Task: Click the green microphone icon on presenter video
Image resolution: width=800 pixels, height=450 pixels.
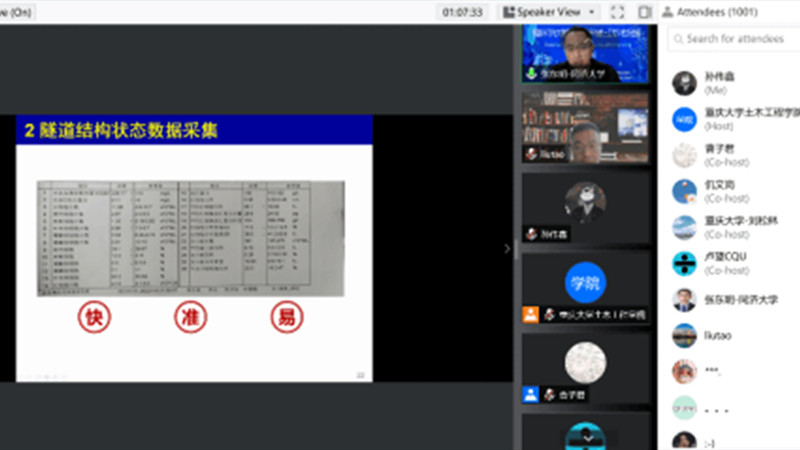Action: tap(531, 73)
